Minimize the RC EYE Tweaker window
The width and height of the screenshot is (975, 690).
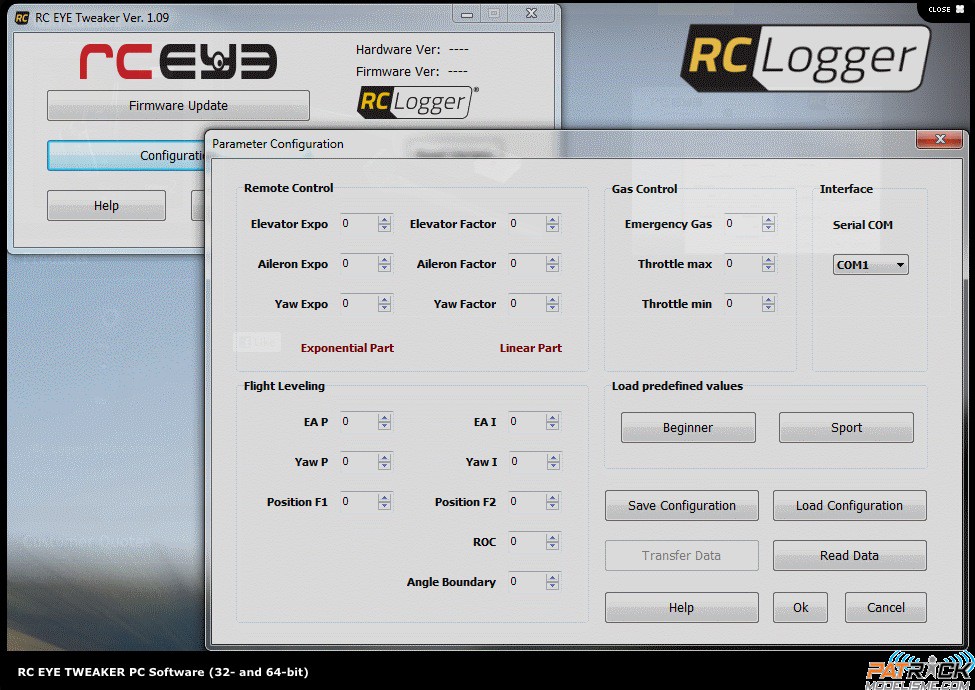pos(467,14)
